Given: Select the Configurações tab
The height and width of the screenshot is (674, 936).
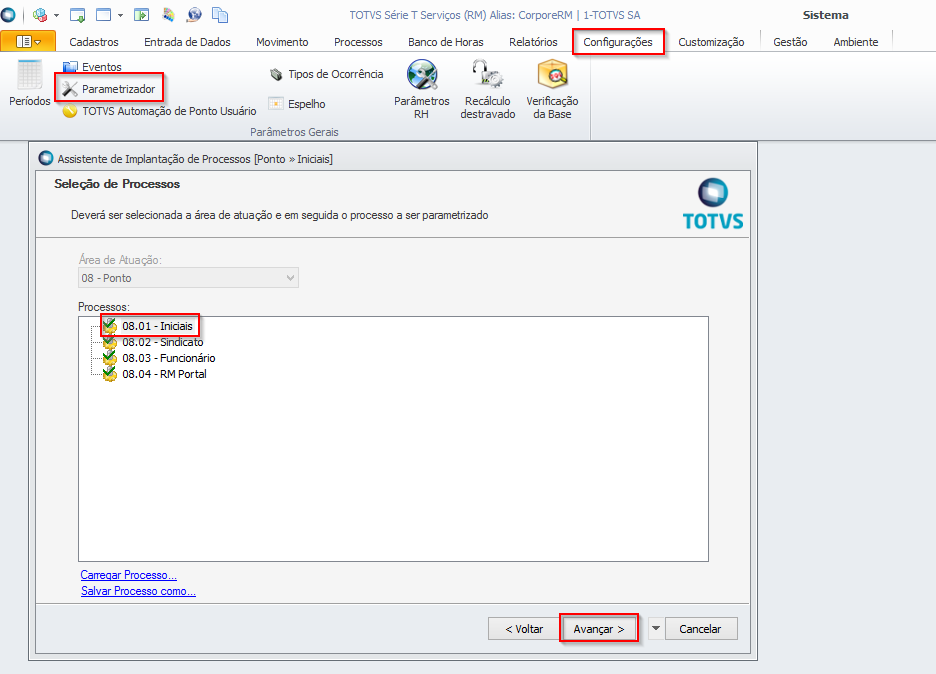Looking at the screenshot, I should [618, 42].
